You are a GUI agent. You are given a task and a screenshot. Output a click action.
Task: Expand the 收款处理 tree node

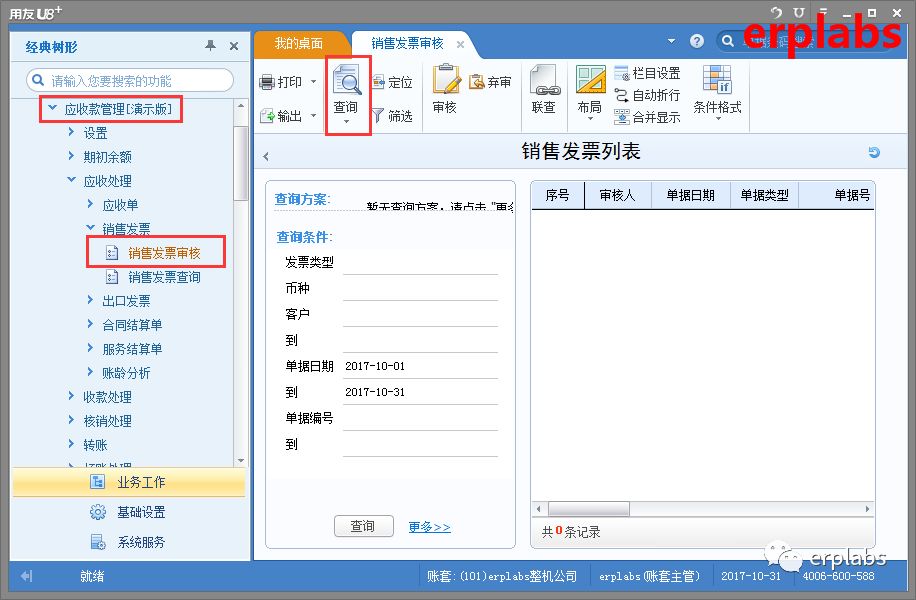(71, 396)
